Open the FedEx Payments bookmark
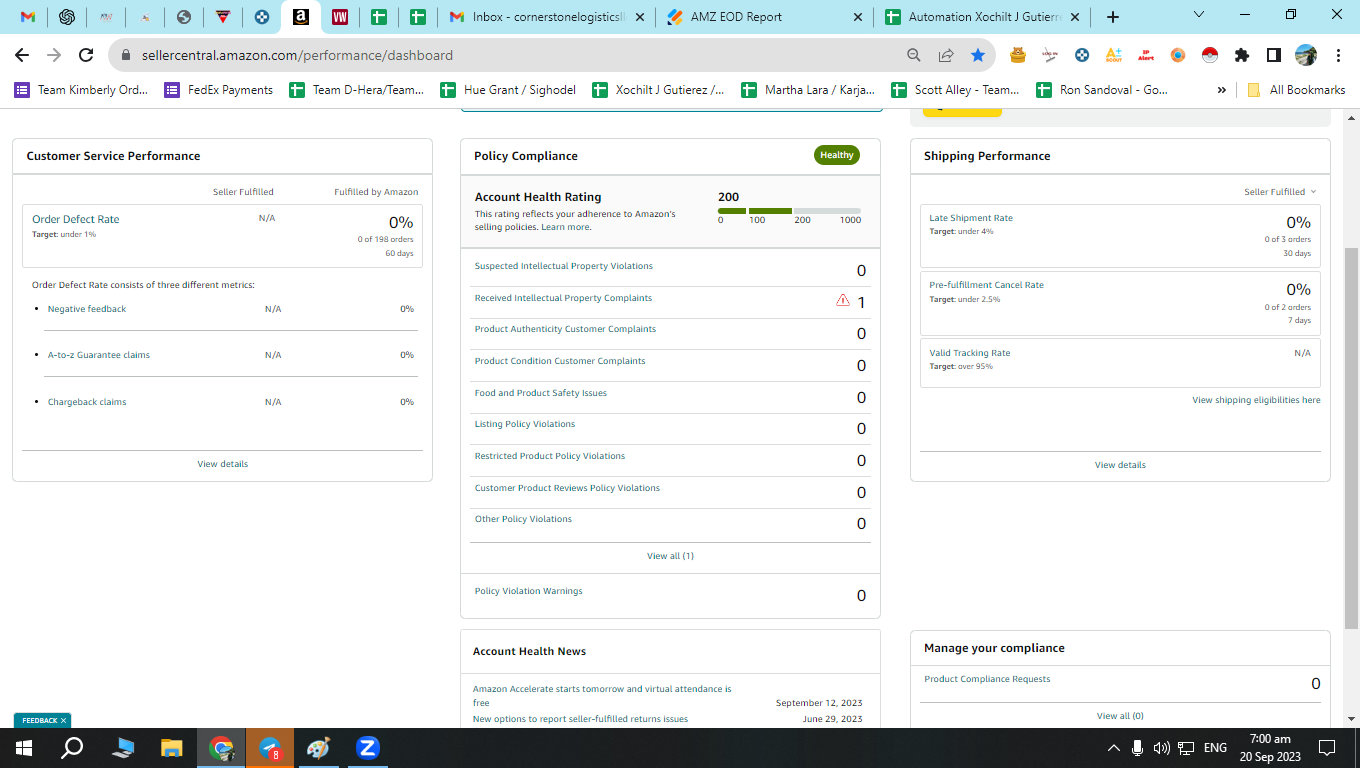The image size is (1360, 768). point(220,90)
